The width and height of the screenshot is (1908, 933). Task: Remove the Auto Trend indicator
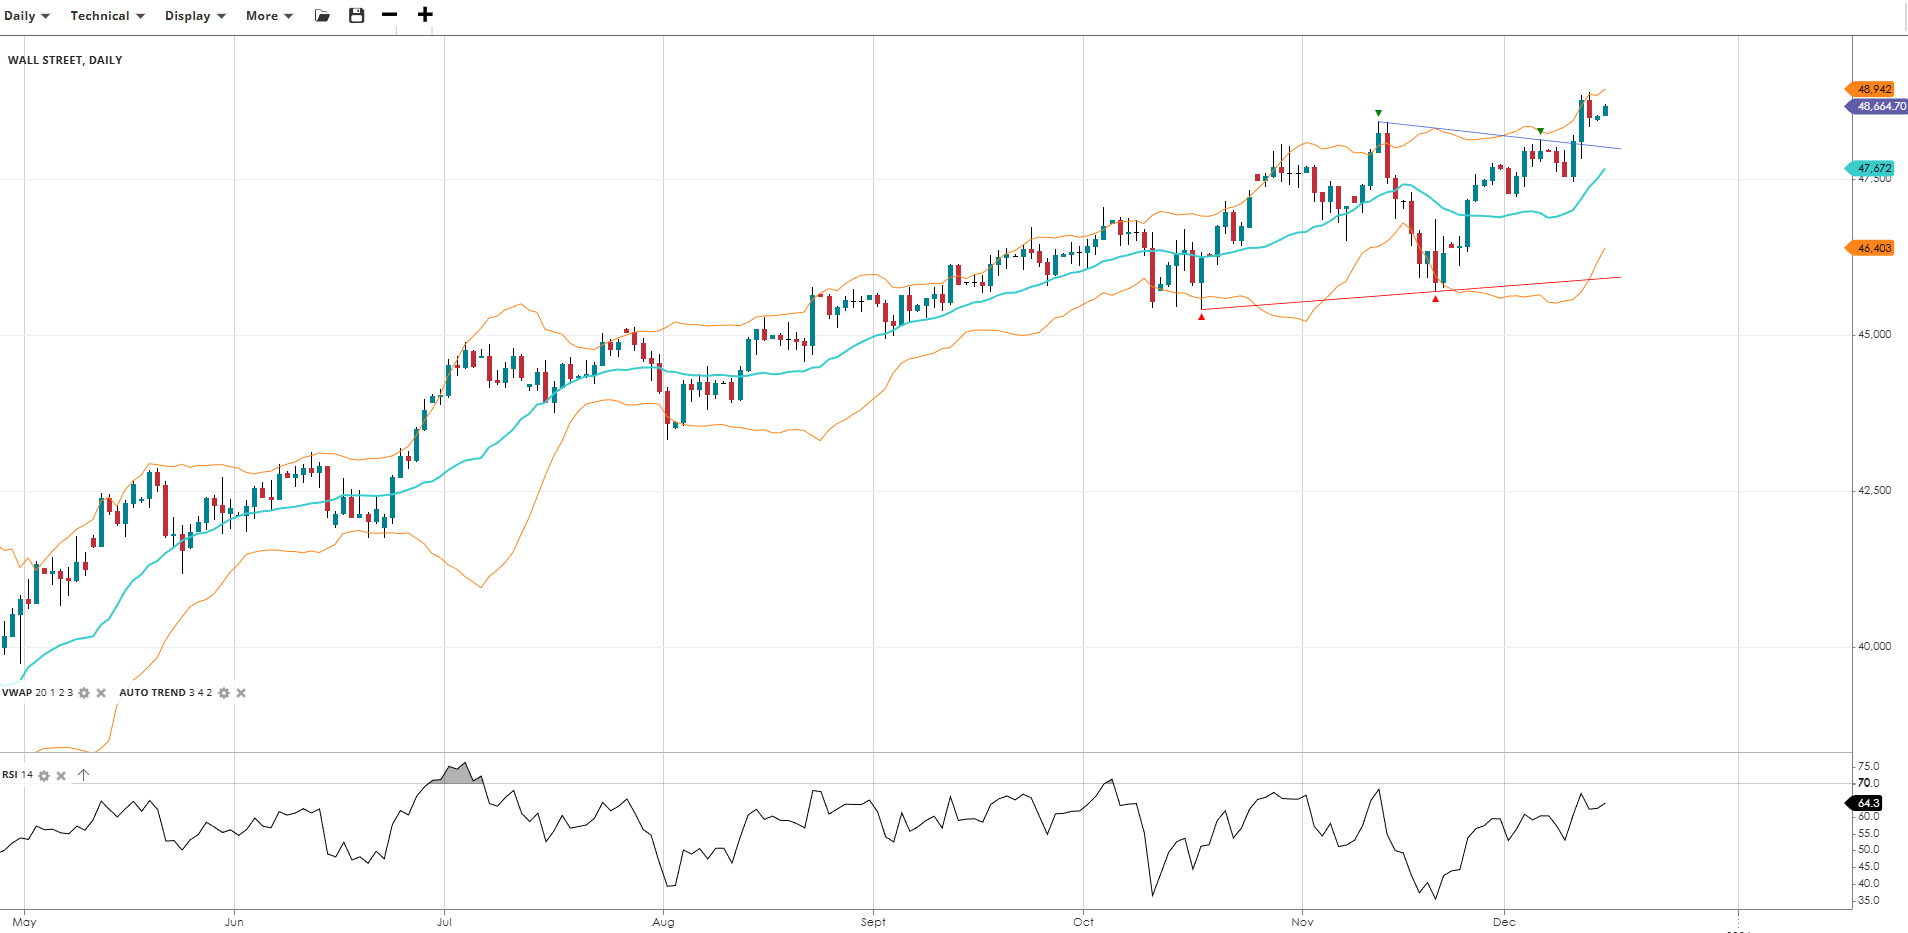[241, 693]
